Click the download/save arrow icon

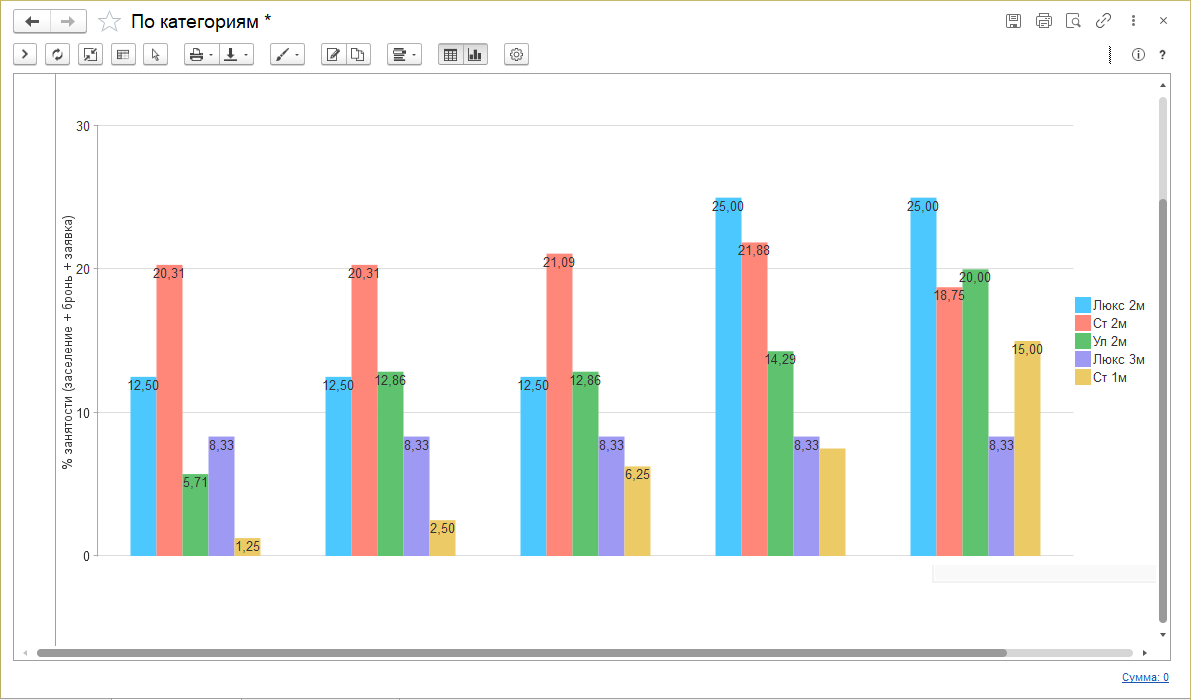(x=231, y=55)
